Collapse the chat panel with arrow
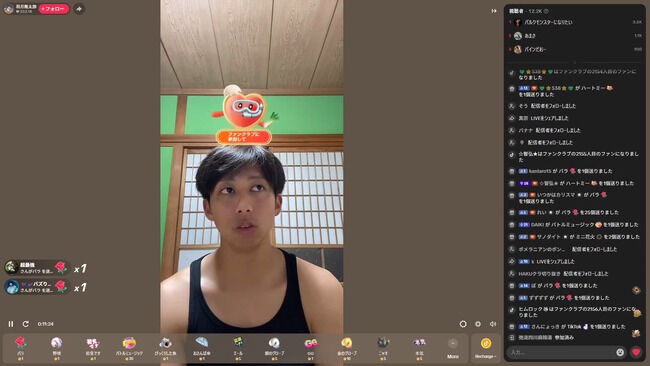 [x=494, y=11]
